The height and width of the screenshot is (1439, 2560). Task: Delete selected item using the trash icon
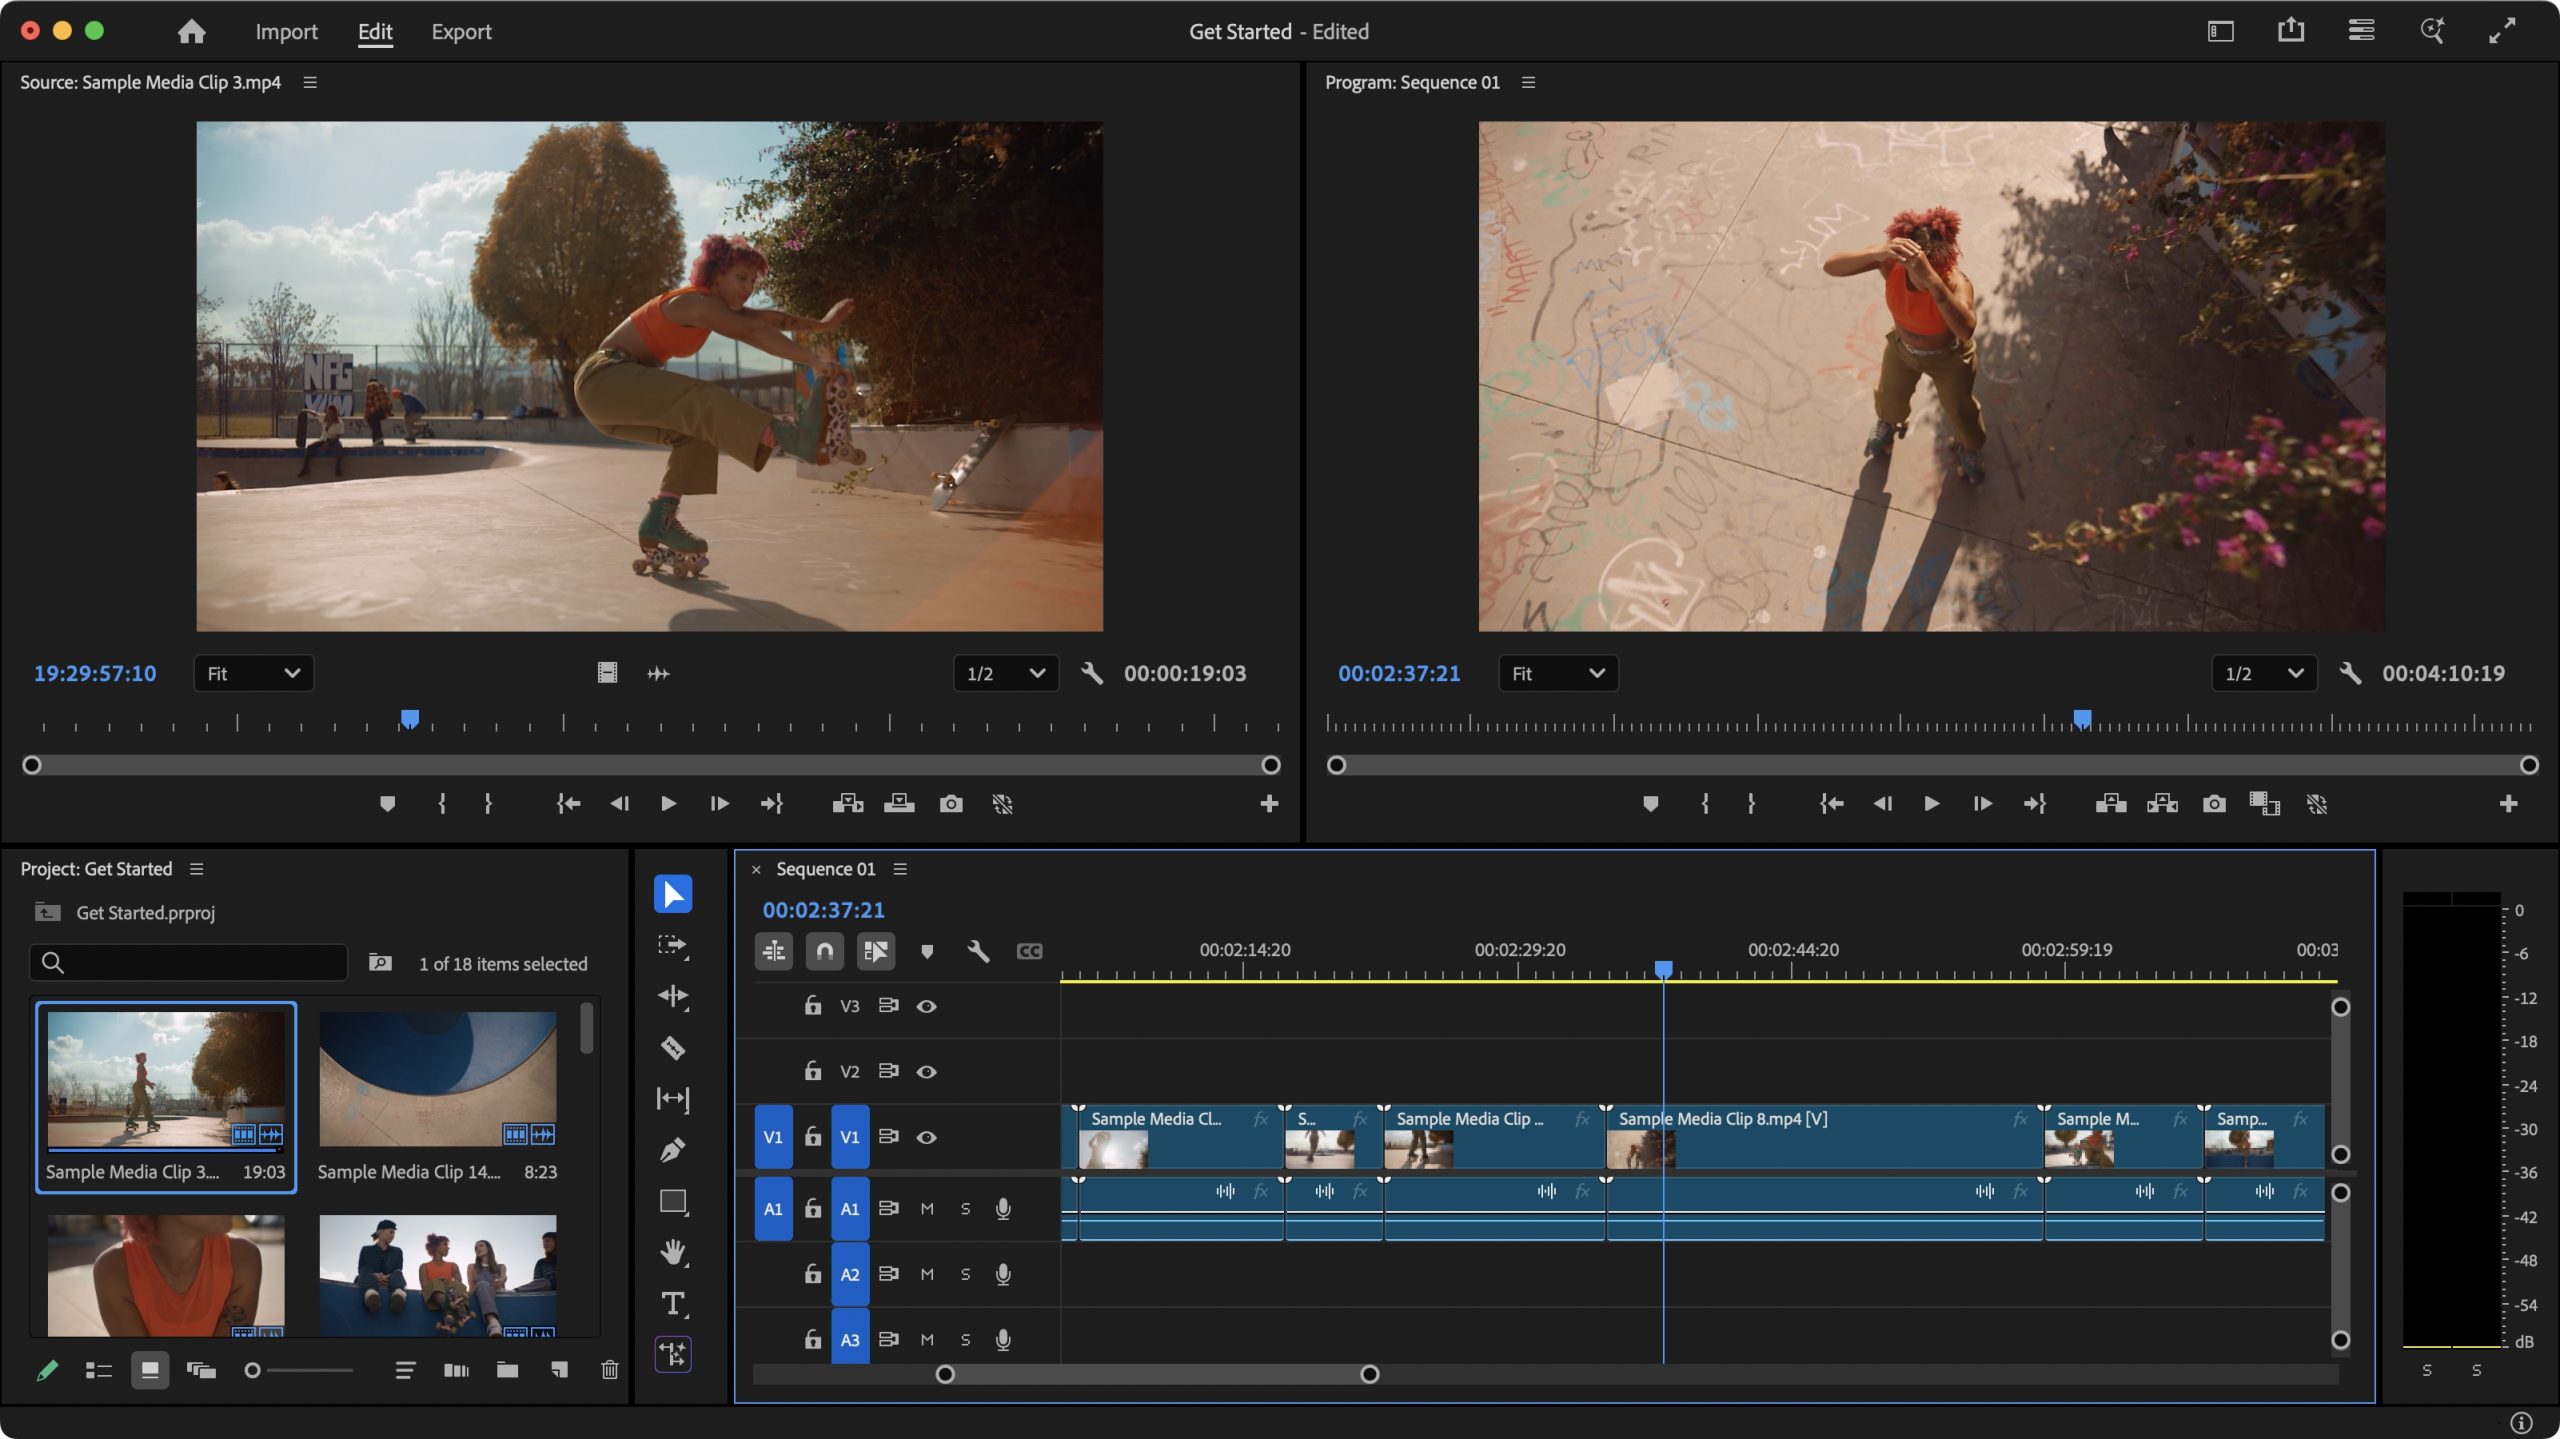[x=611, y=1371]
